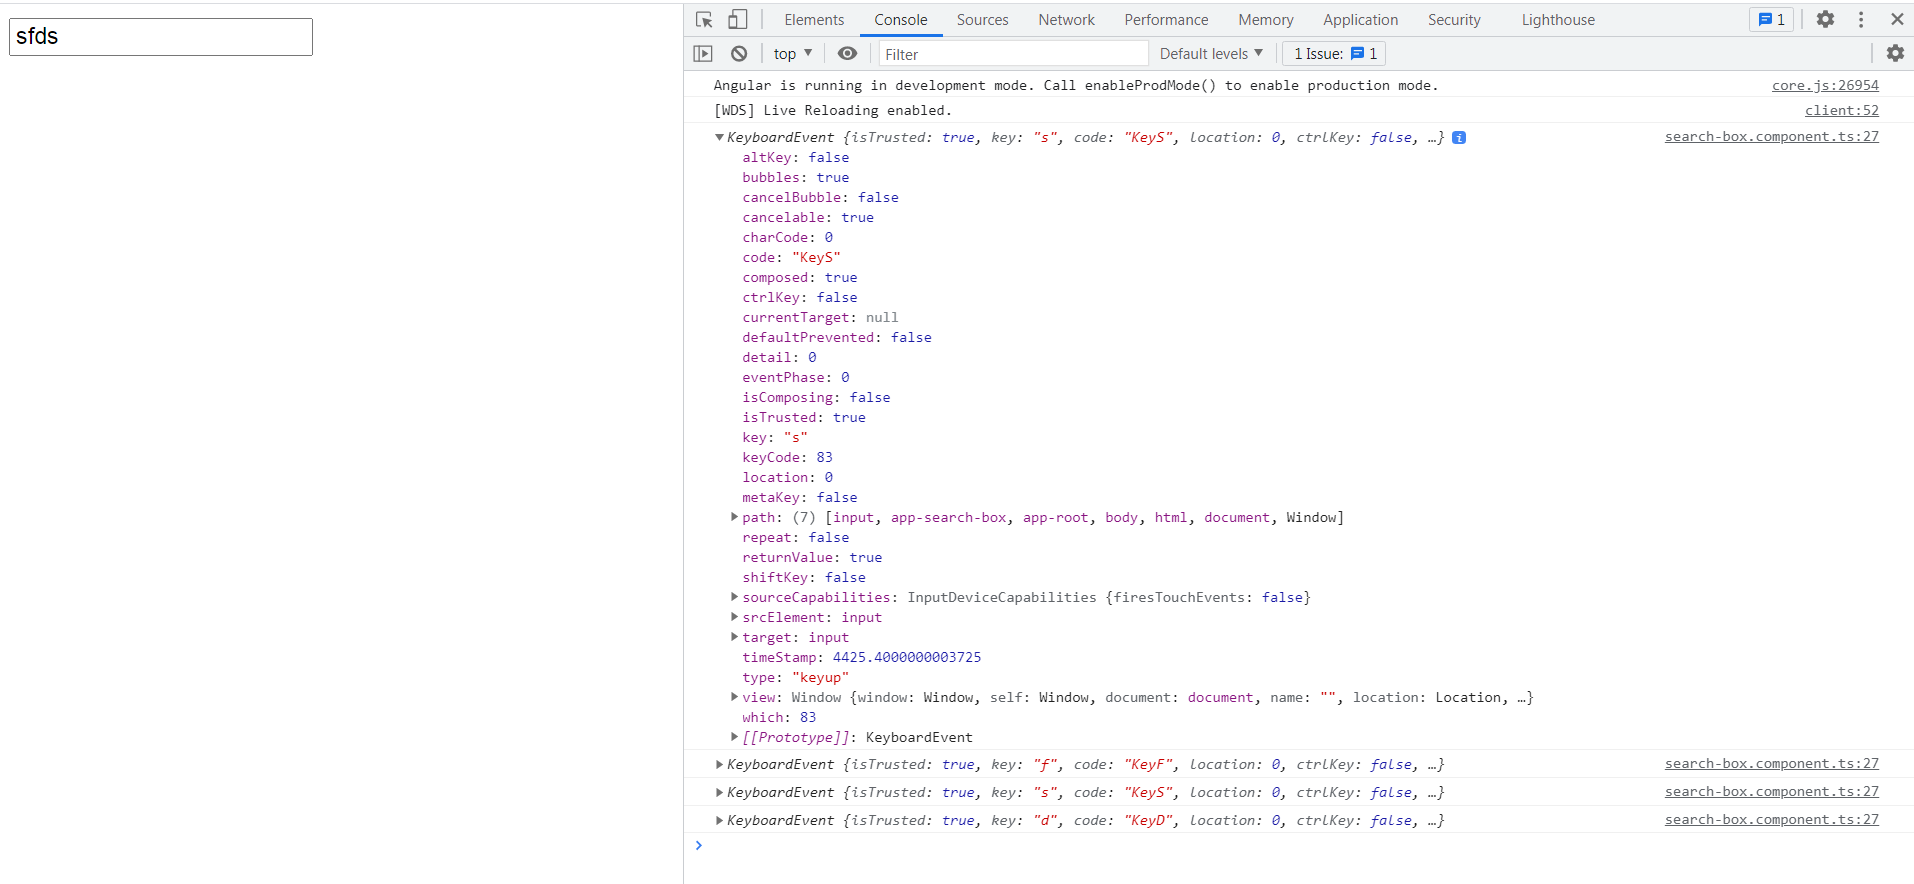Switch to the Elements tab
The height and width of the screenshot is (884, 1914).
click(814, 20)
